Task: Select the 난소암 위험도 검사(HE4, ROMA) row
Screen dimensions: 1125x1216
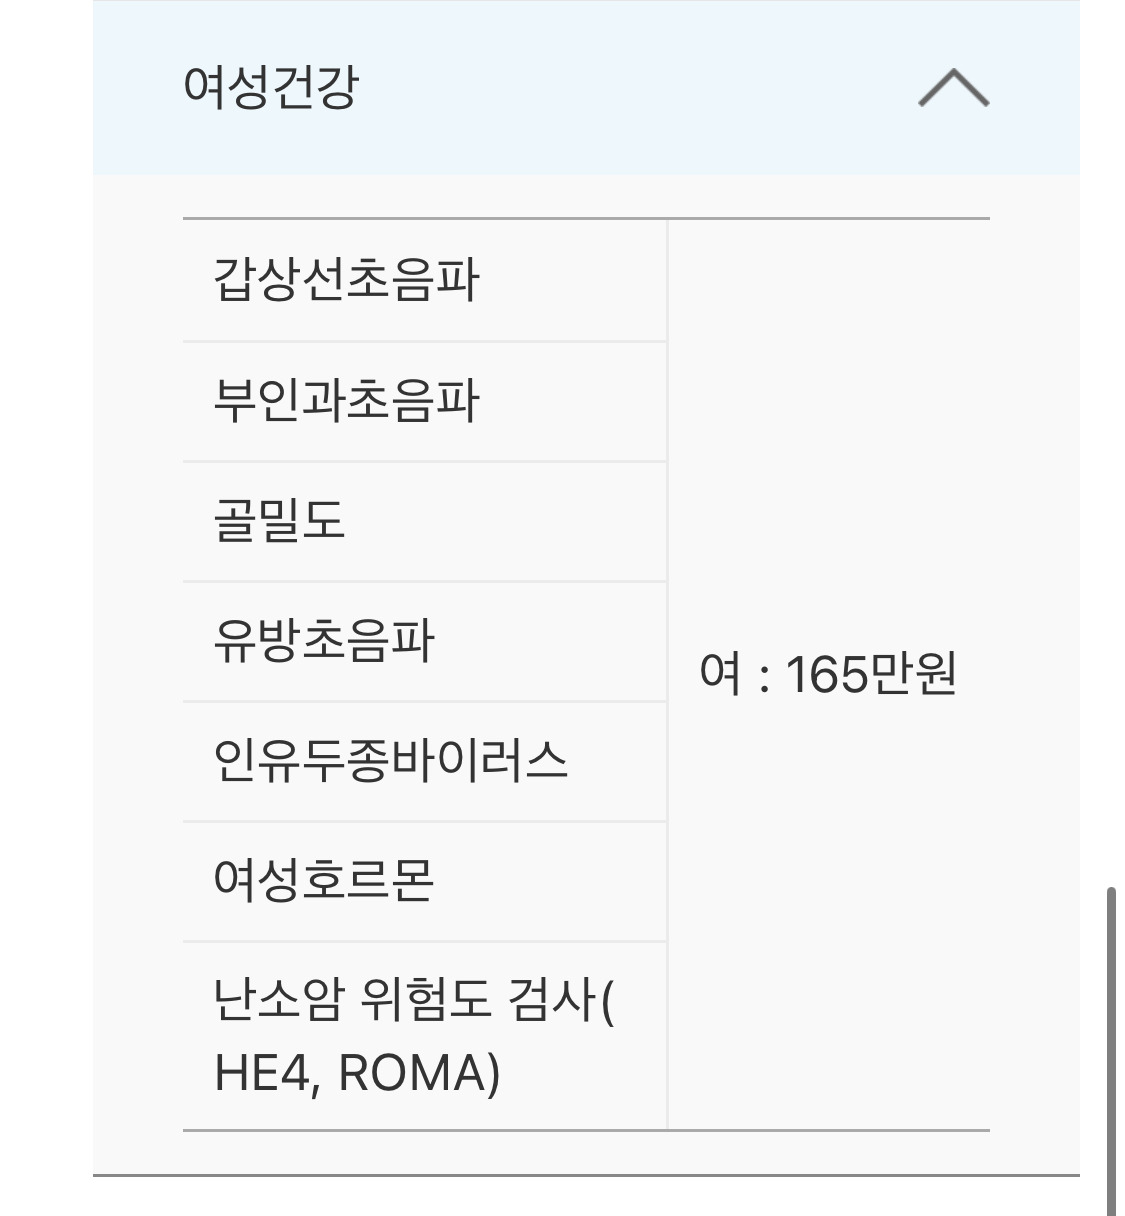Action: [x=414, y=1036]
